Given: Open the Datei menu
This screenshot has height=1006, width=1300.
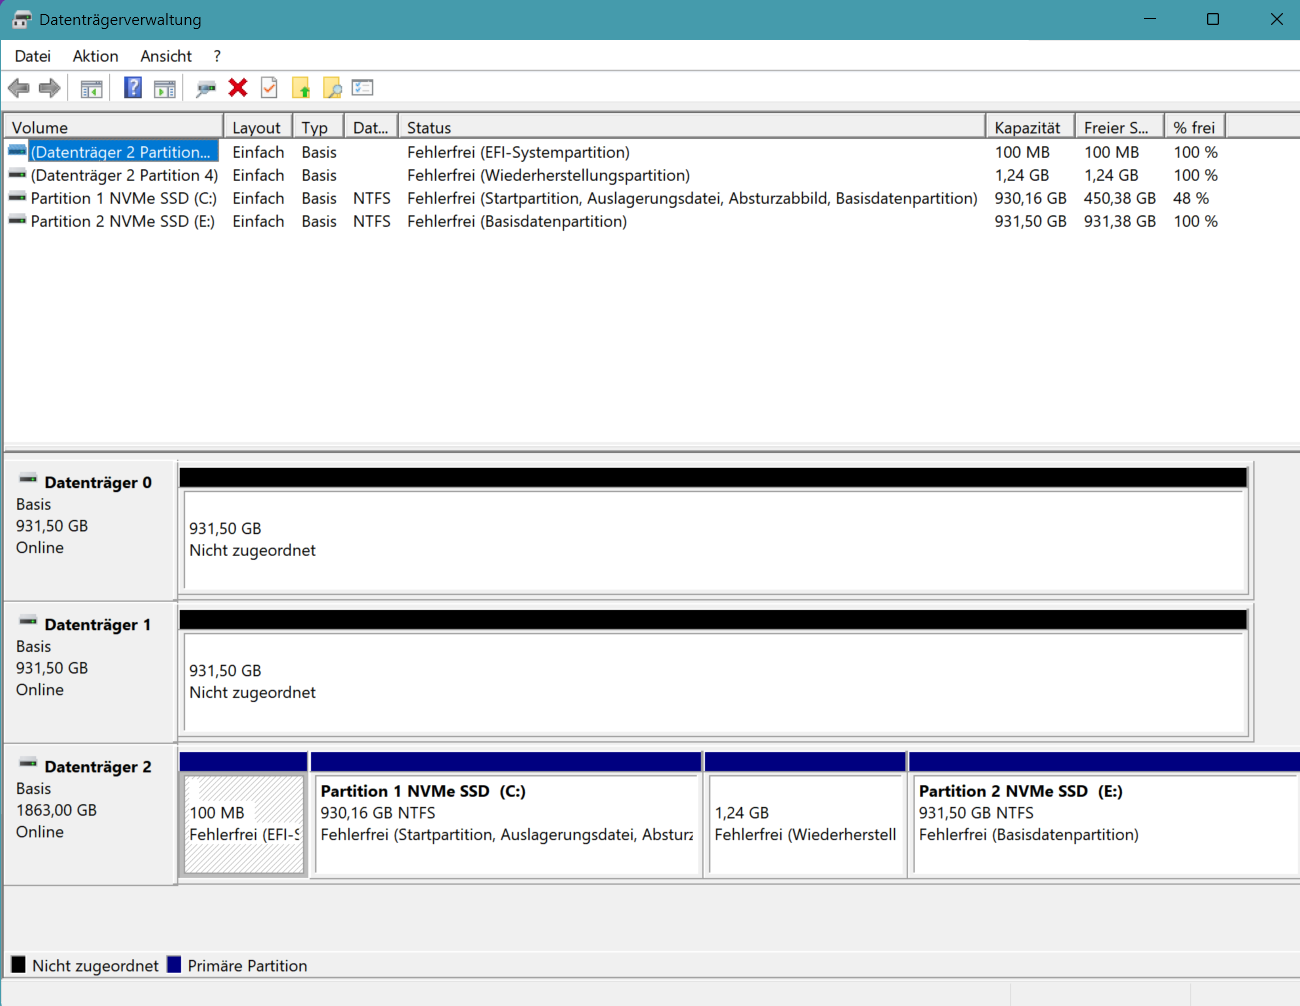Looking at the screenshot, I should (32, 56).
